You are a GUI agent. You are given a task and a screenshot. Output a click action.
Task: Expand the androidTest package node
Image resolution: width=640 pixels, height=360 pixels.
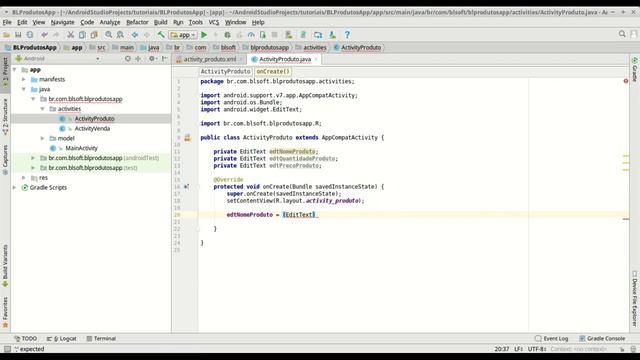33,158
